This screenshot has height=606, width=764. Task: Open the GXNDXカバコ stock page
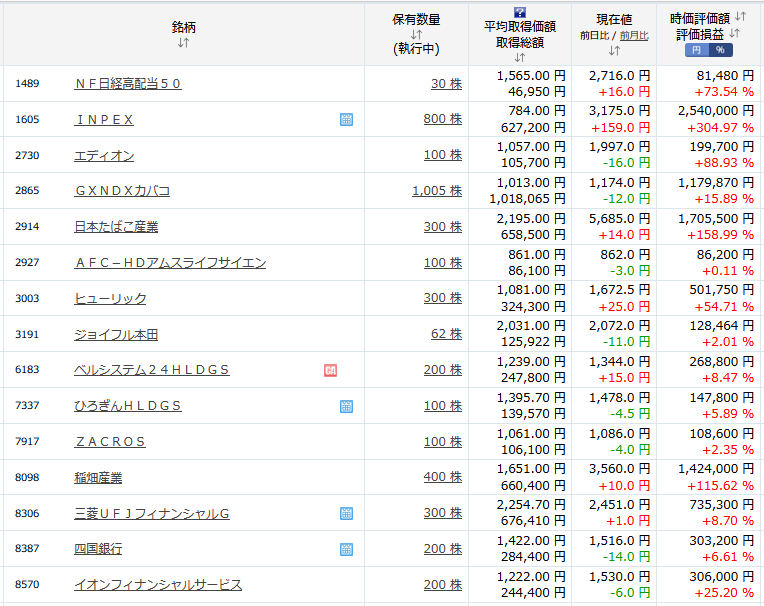point(122,191)
